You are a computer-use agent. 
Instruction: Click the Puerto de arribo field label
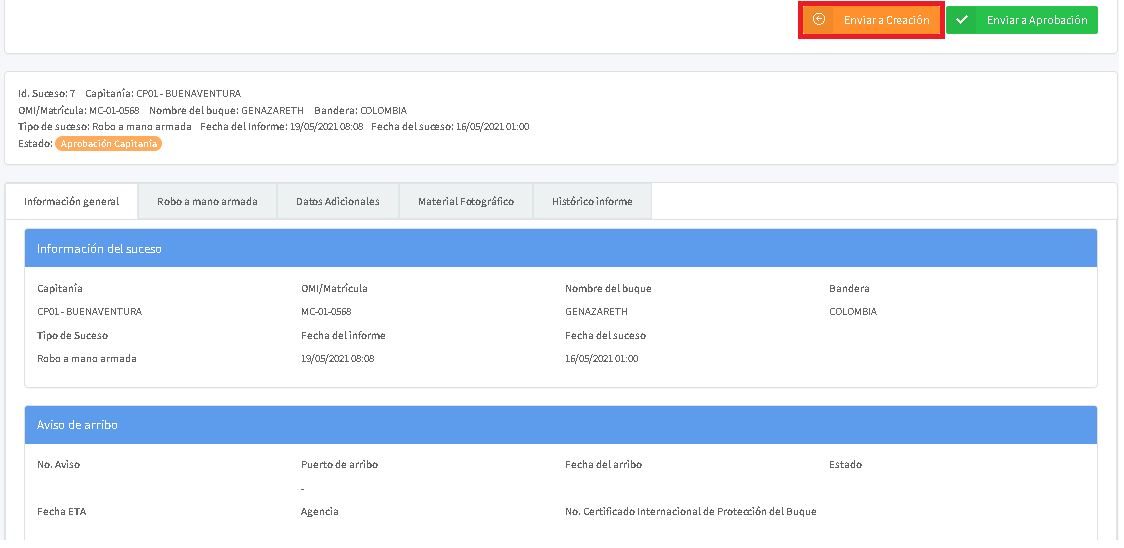(x=339, y=465)
